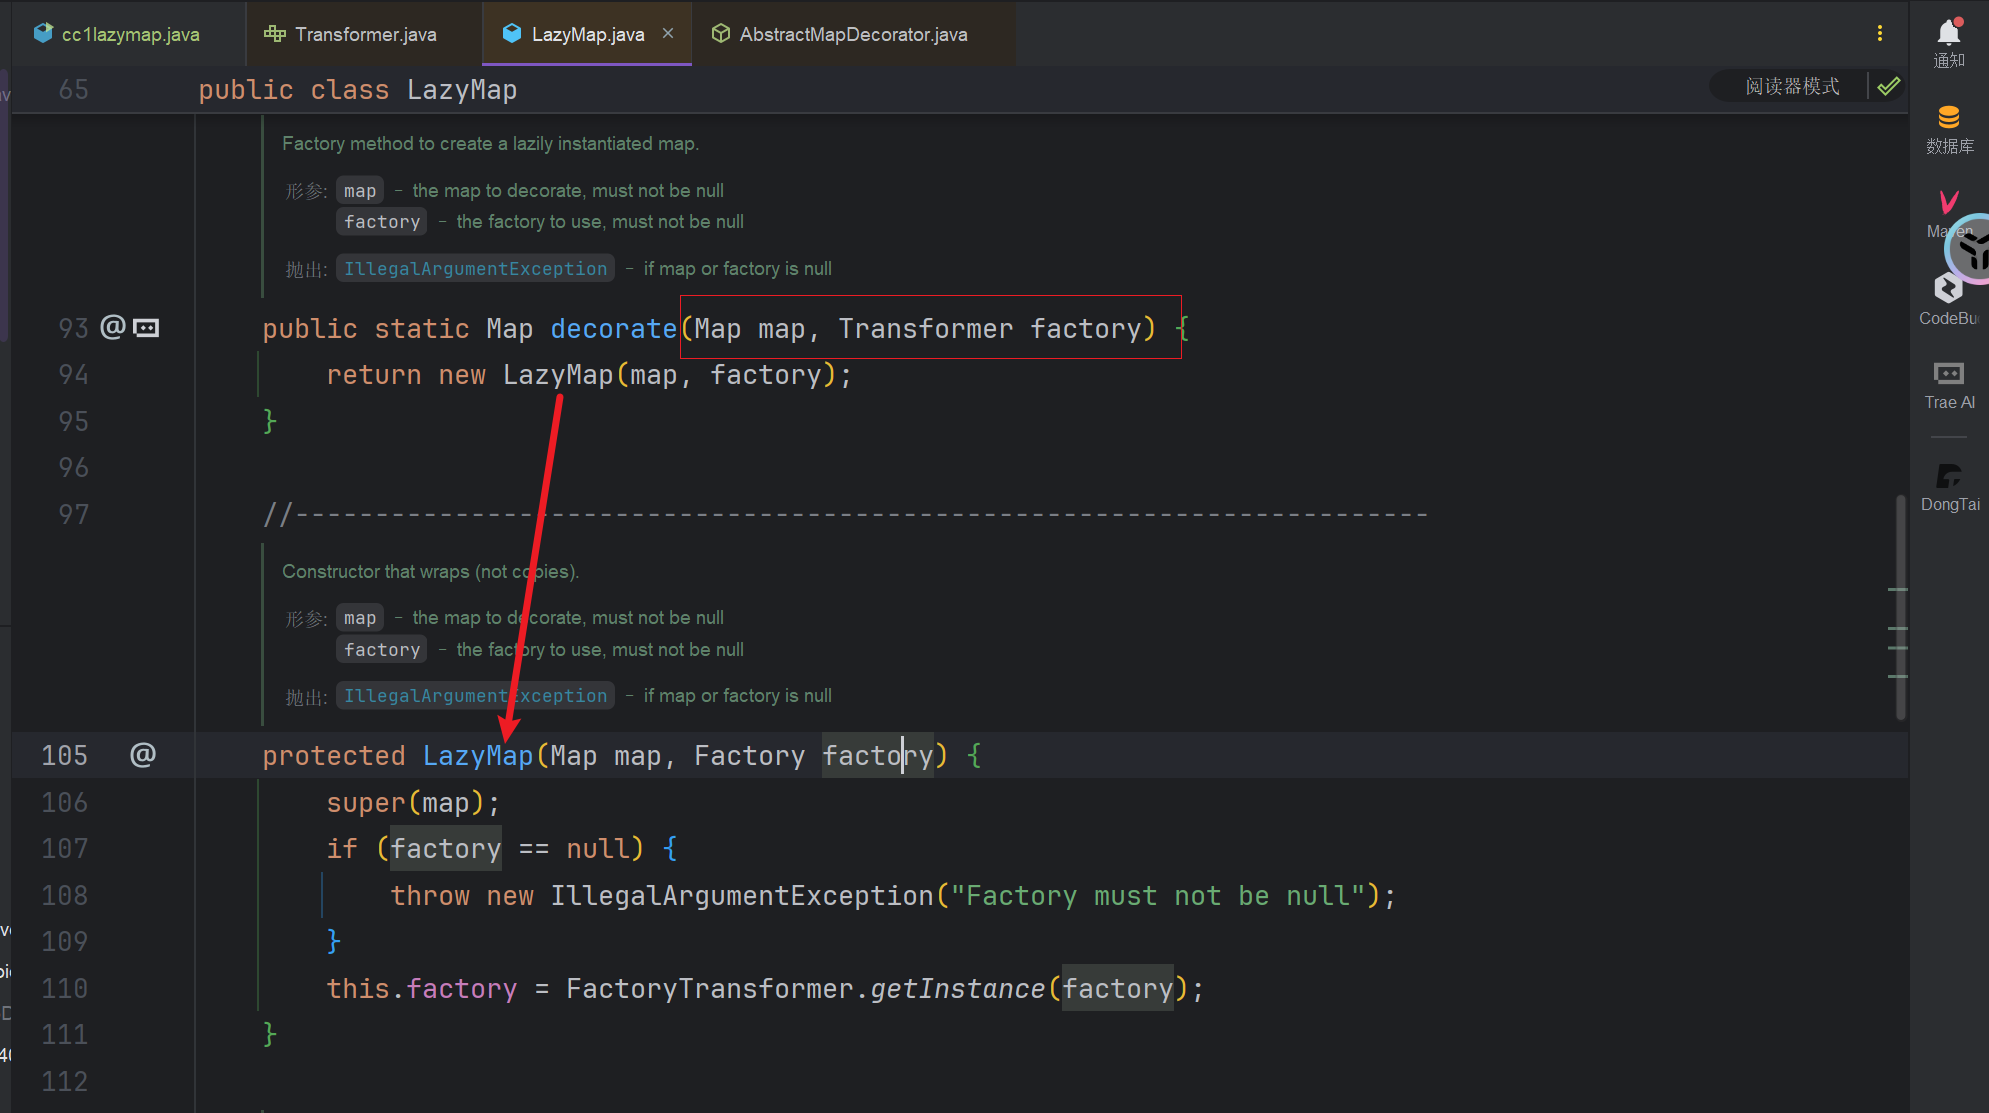The width and height of the screenshot is (1989, 1113).
Task: Click the @ gutter icon on line 105
Action: (x=143, y=755)
